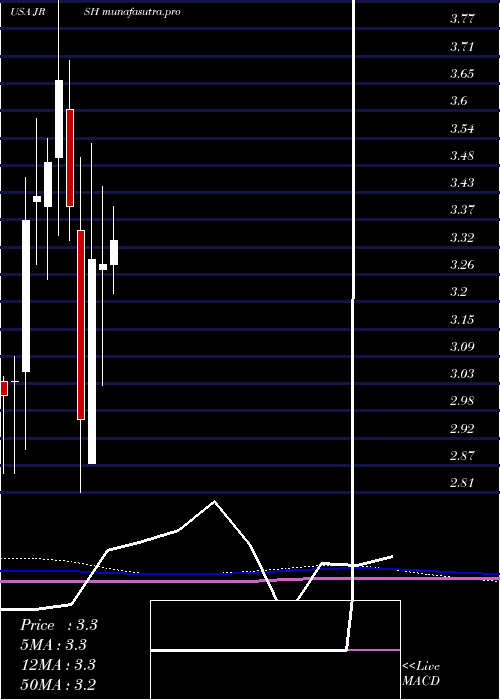This screenshot has height=700, width=500.
Task: Click the 3.26 price axis label
Action: coord(462,265)
